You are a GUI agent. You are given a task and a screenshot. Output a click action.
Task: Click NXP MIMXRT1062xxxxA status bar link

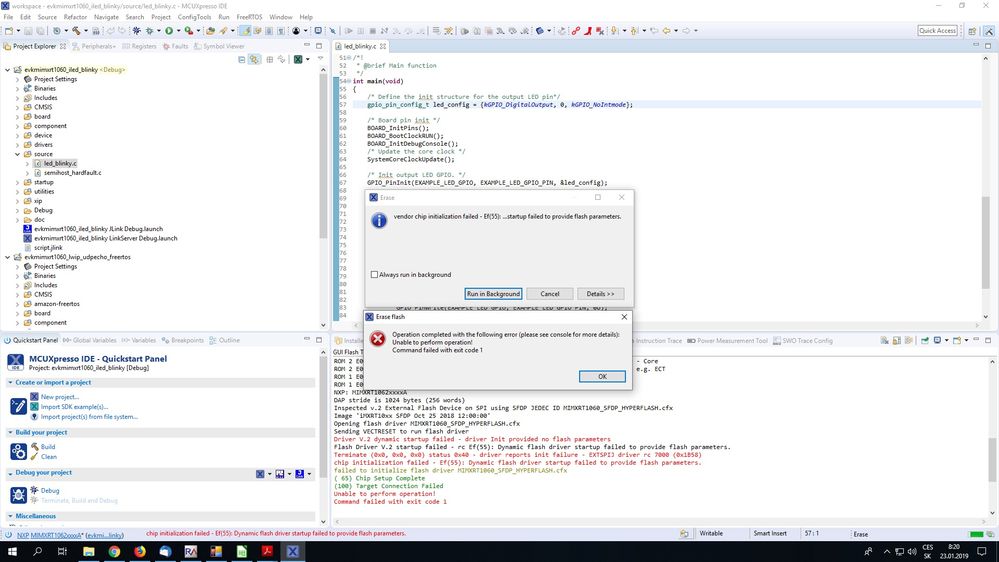tap(50, 535)
